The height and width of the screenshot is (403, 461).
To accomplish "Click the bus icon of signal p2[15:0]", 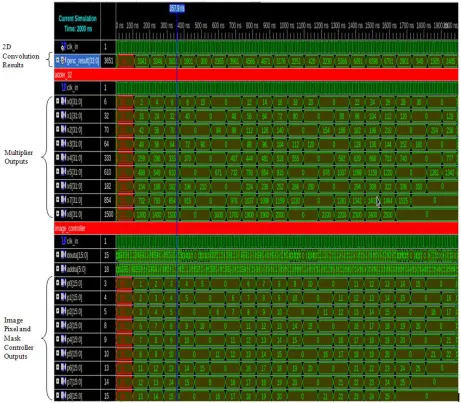I will pyautogui.click(x=63, y=312).
